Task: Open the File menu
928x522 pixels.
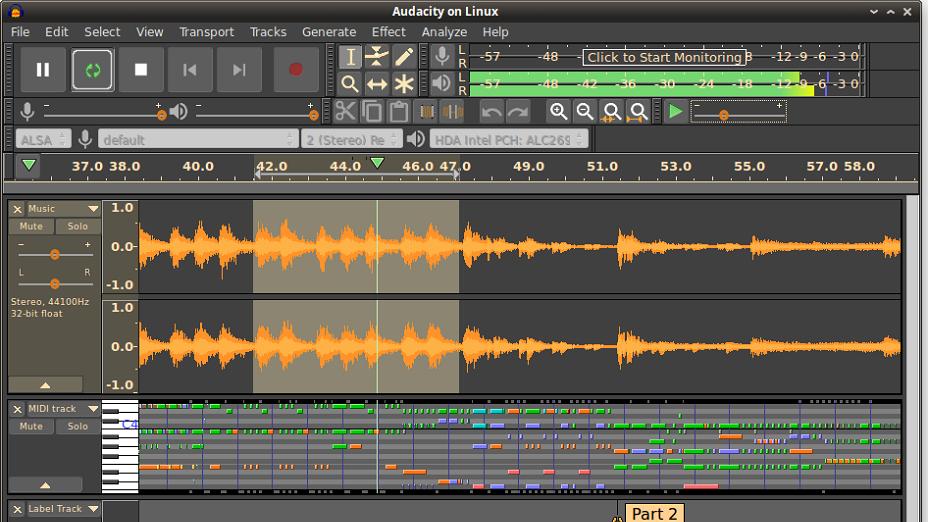Action: [x=20, y=32]
